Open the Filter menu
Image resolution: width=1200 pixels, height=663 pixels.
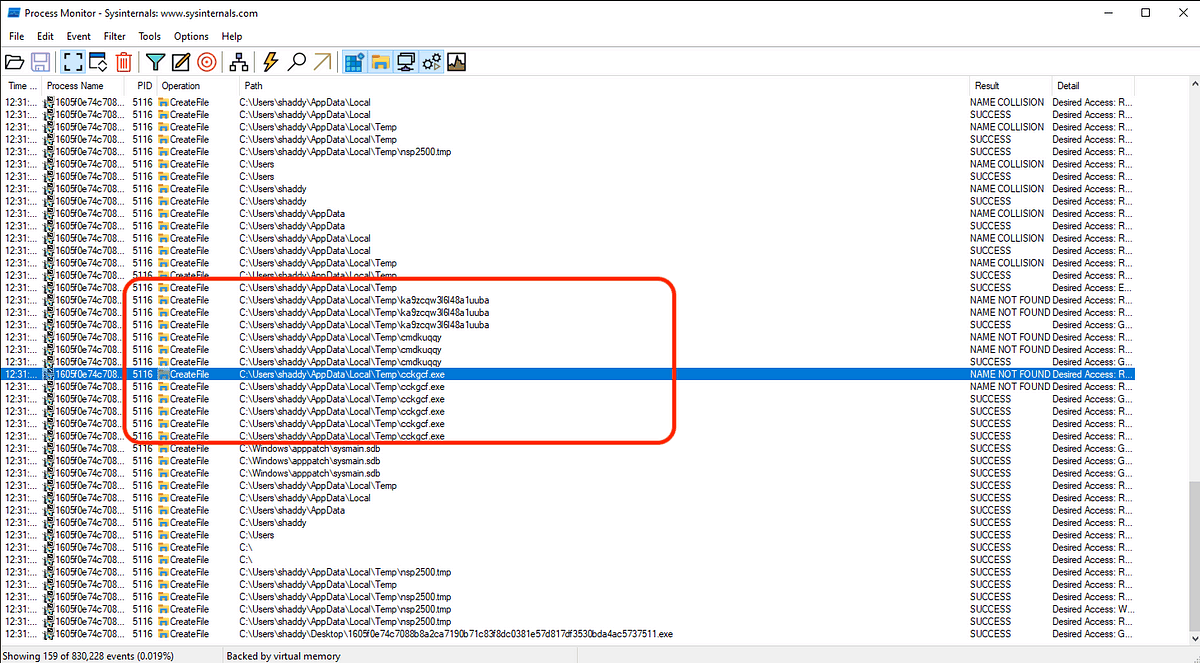coord(115,37)
